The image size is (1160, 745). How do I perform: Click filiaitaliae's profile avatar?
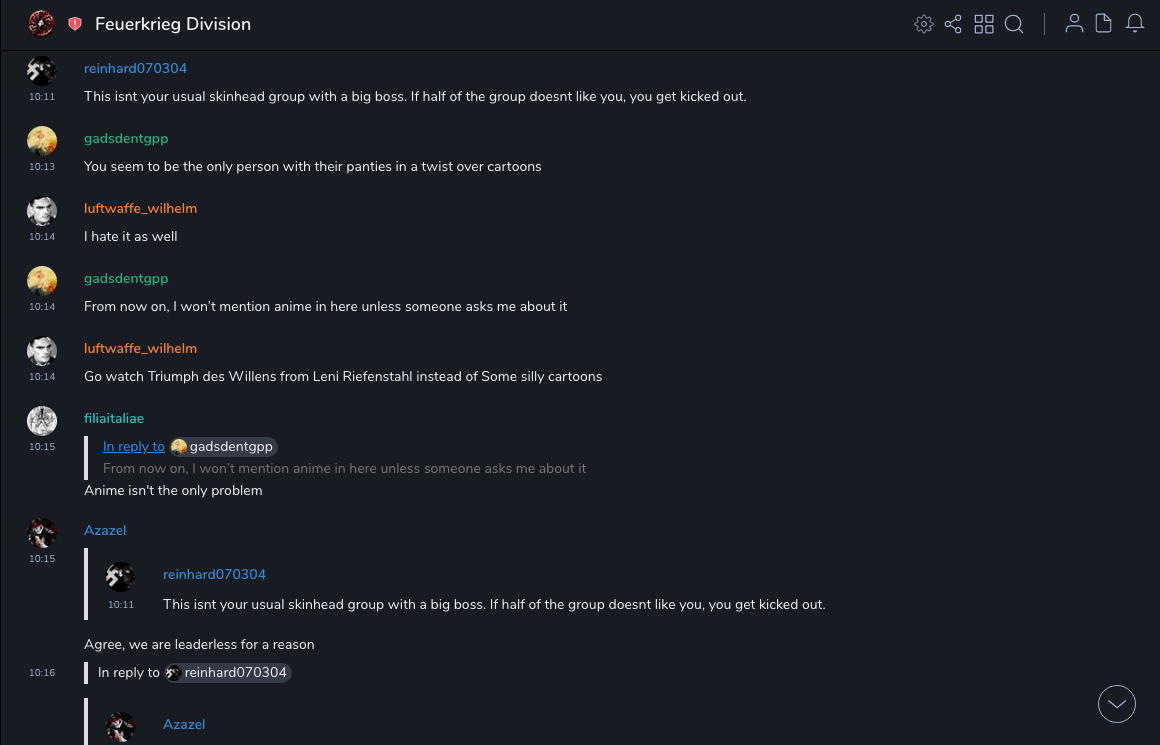coord(42,420)
